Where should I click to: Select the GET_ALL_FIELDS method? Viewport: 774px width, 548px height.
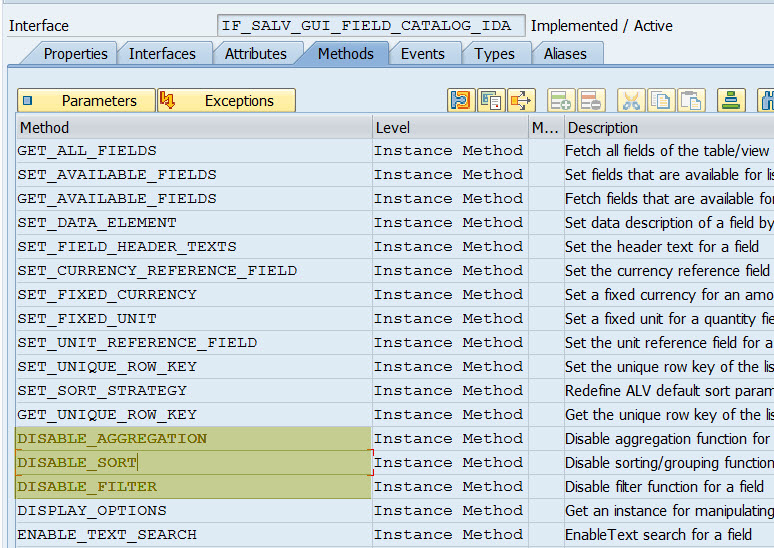194,151
